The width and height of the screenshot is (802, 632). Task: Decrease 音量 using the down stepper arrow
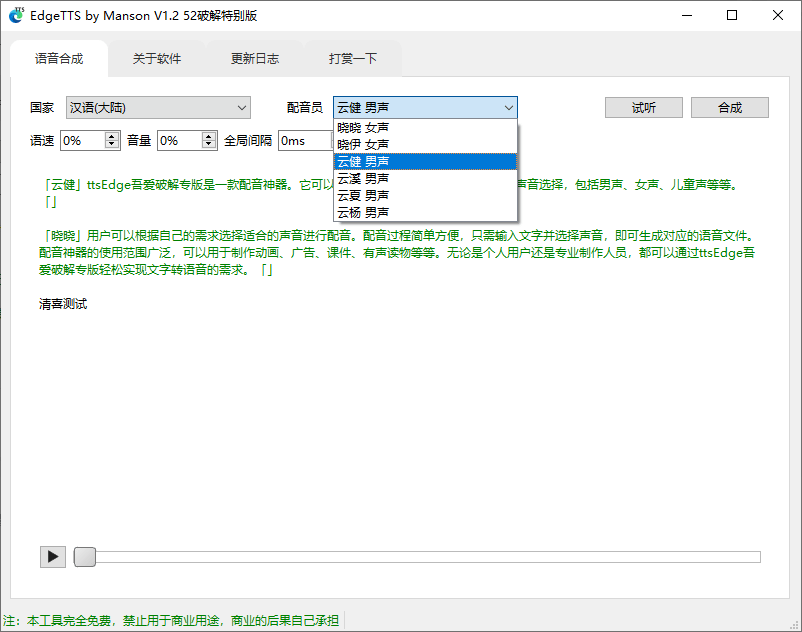tap(208, 145)
